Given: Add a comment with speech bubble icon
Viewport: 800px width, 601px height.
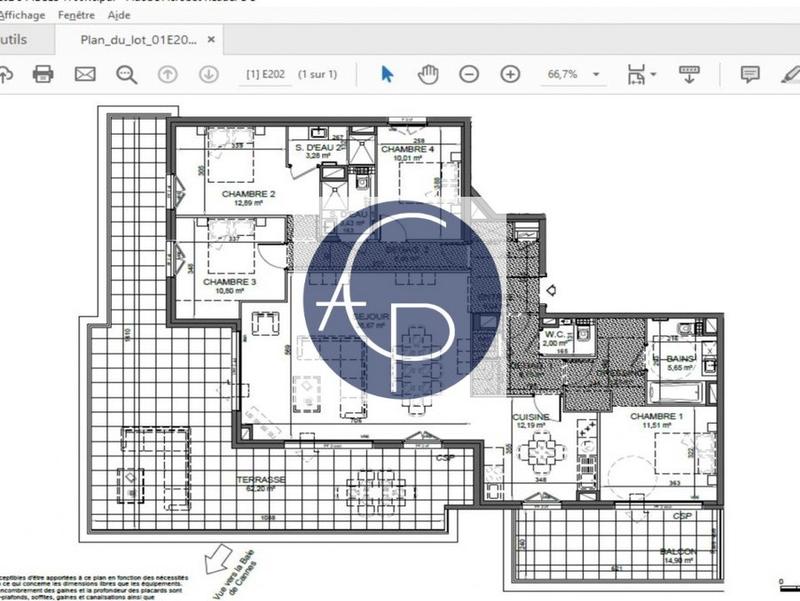Looking at the screenshot, I should tap(749, 74).
